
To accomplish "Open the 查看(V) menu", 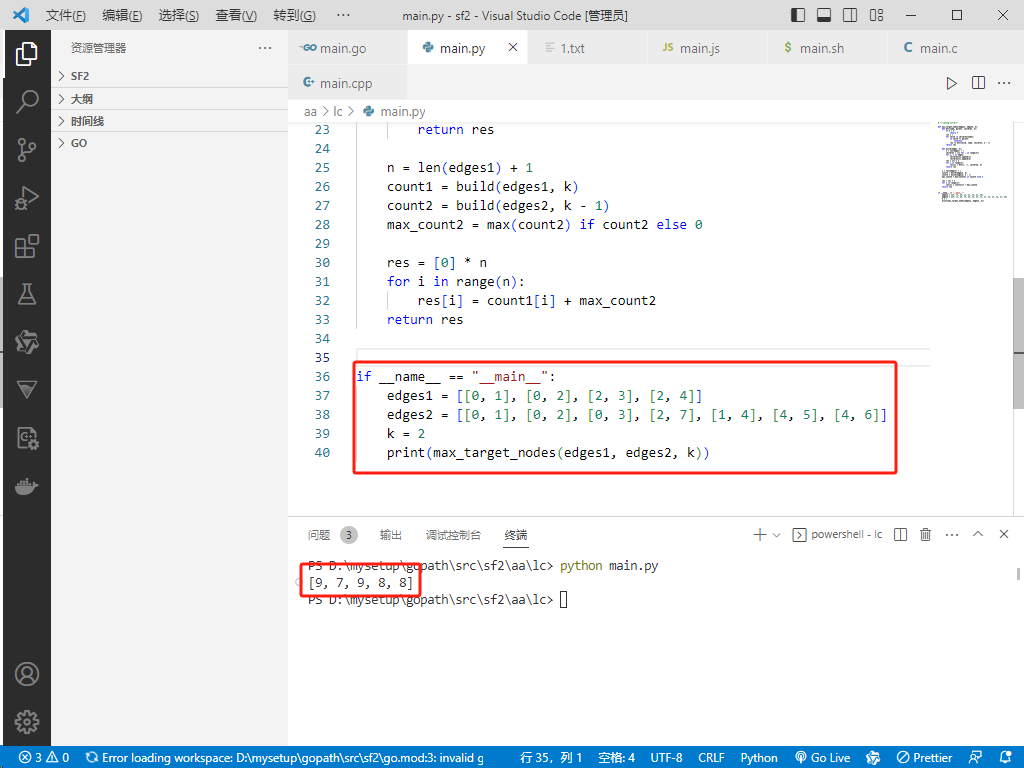I will pos(236,15).
